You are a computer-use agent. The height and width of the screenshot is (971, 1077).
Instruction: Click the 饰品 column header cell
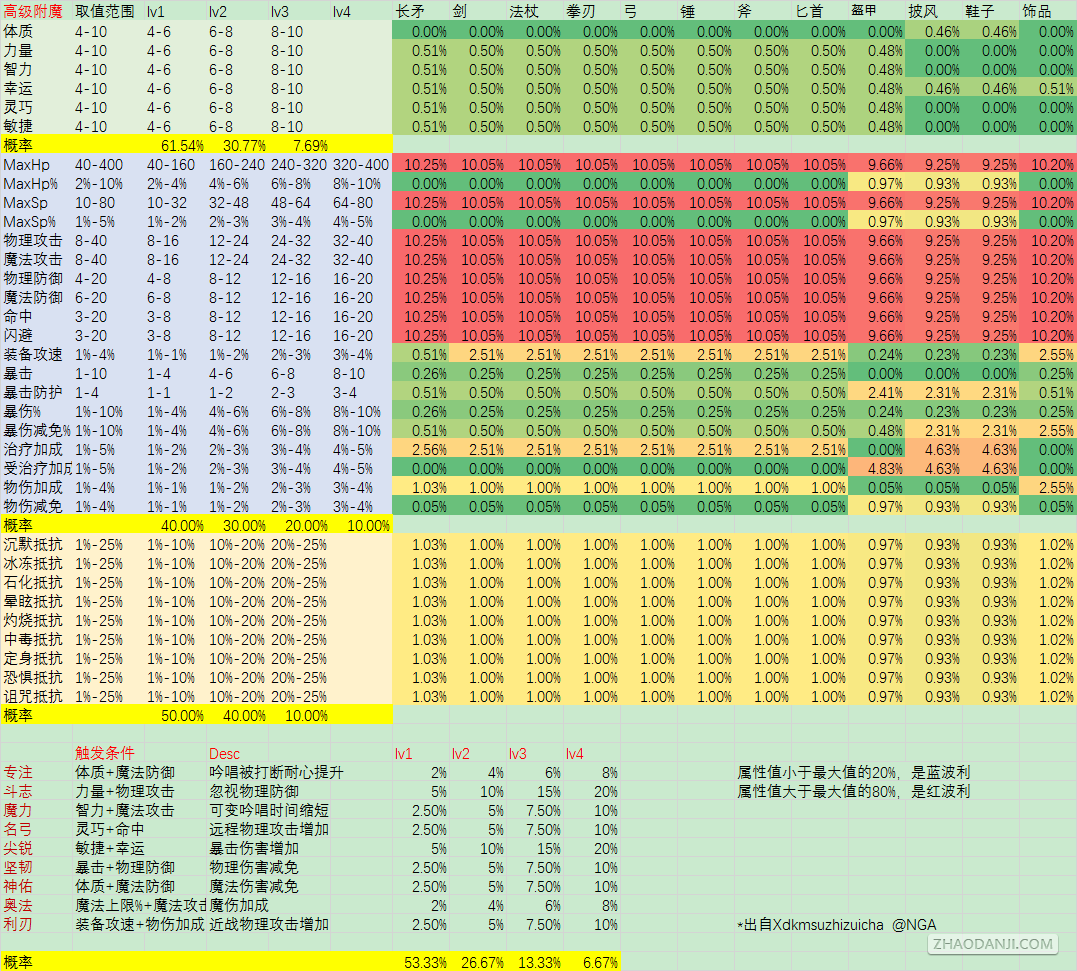[1037, 11]
